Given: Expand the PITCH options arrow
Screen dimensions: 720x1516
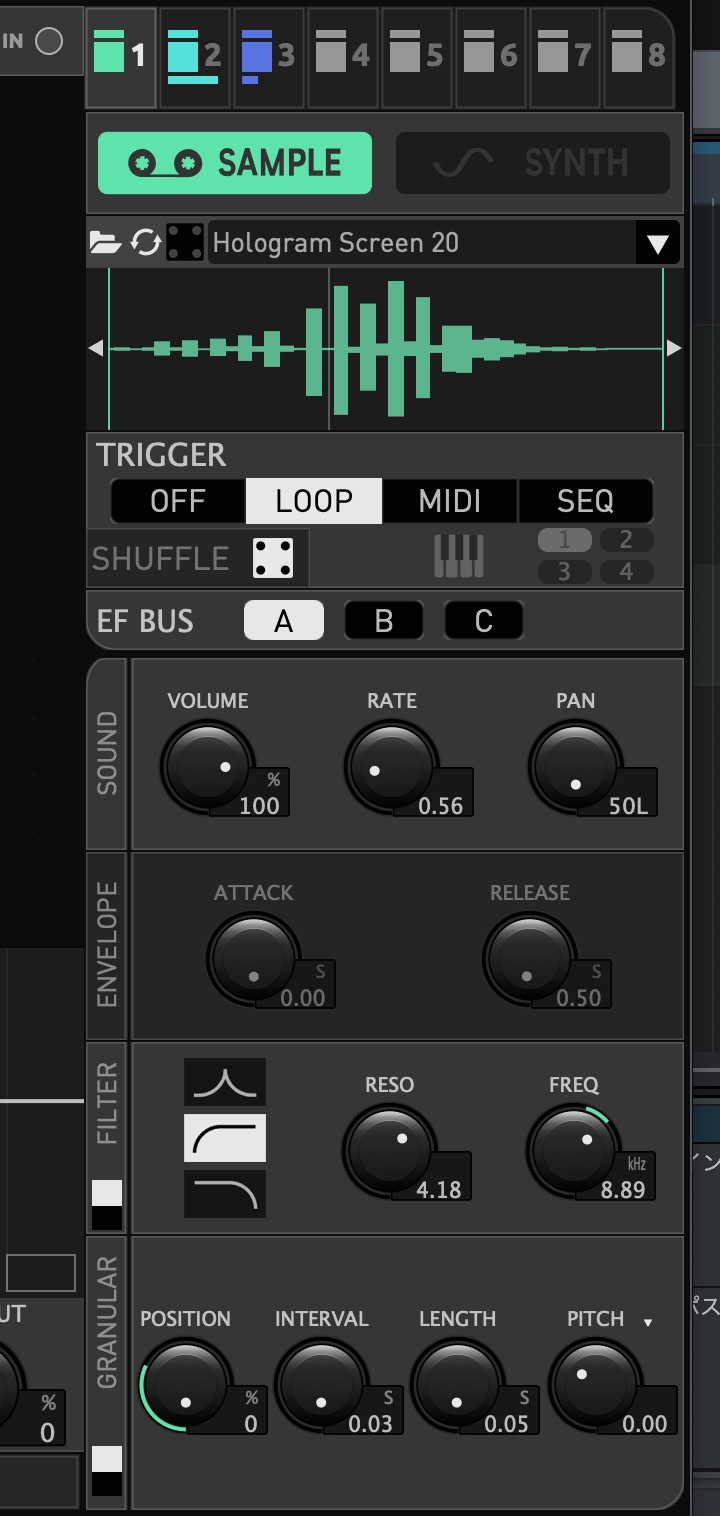Looking at the screenshot, I should pos(648,1323).
